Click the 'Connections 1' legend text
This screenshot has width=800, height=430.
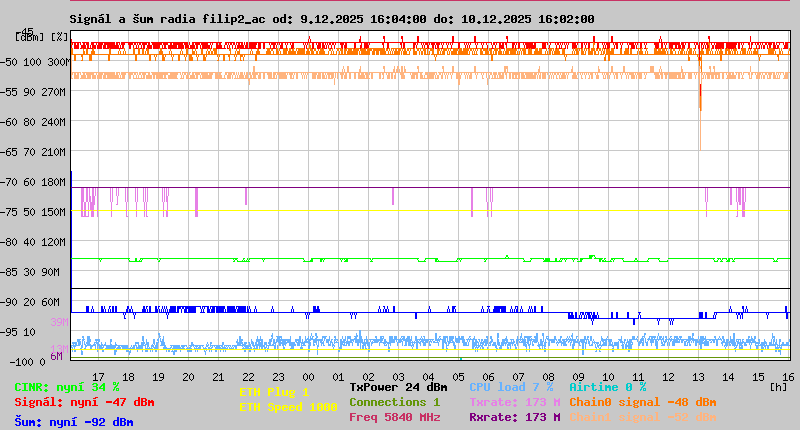[394, 402]
